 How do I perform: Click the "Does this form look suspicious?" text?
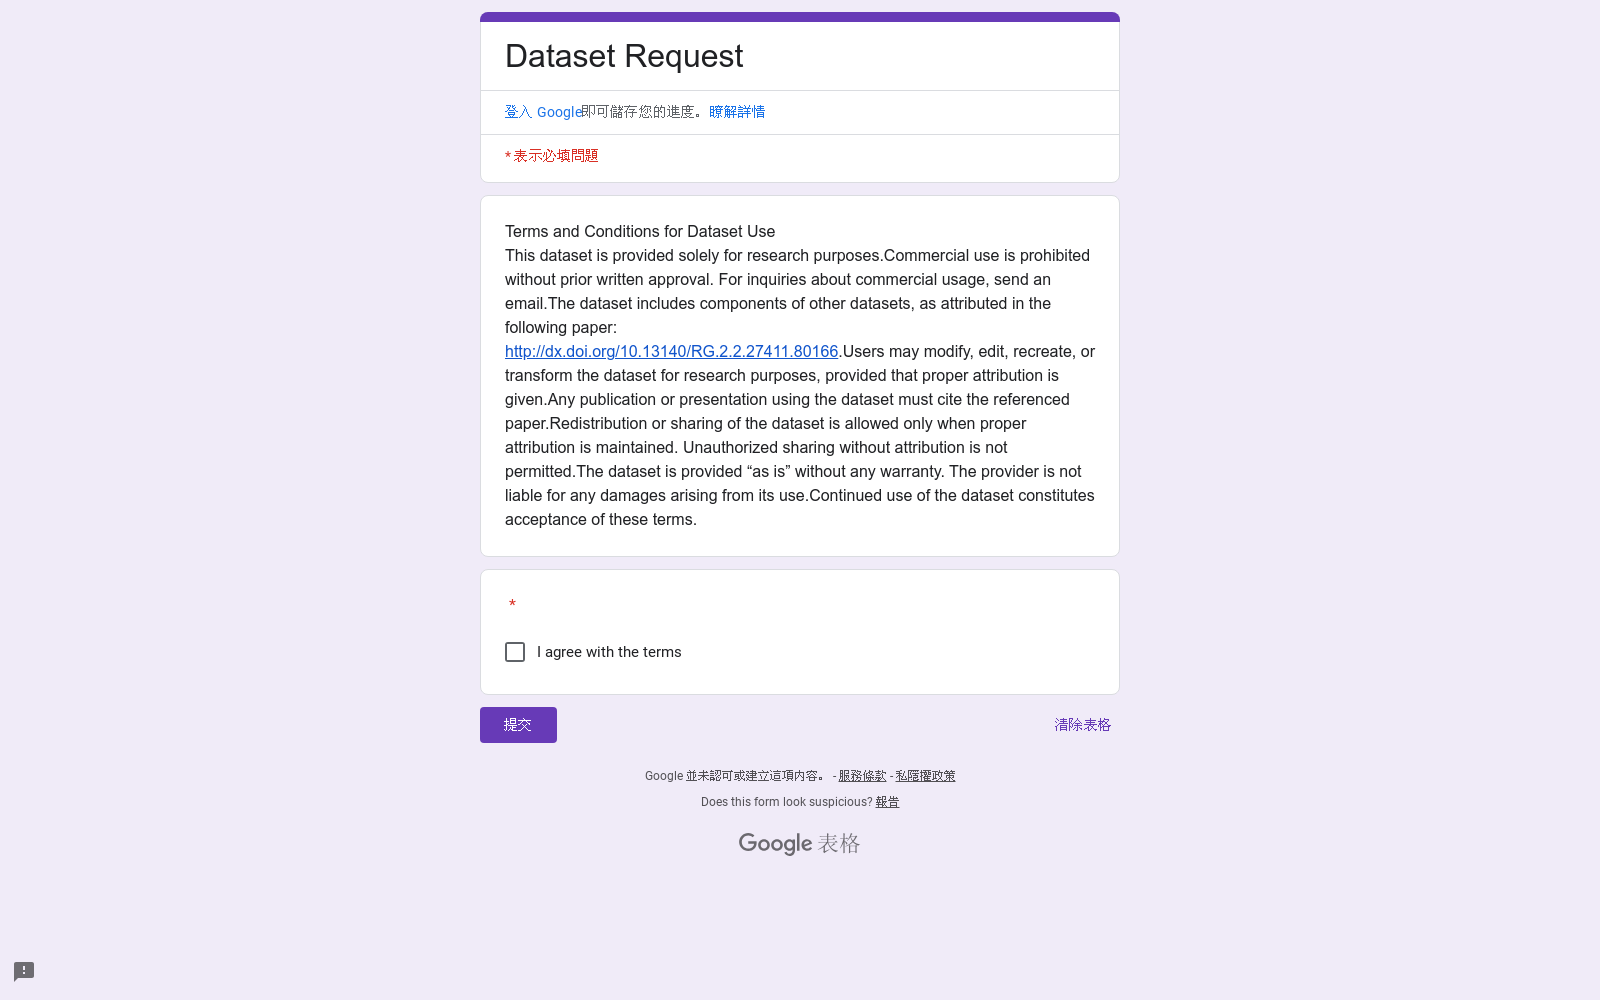click(786, 802)
